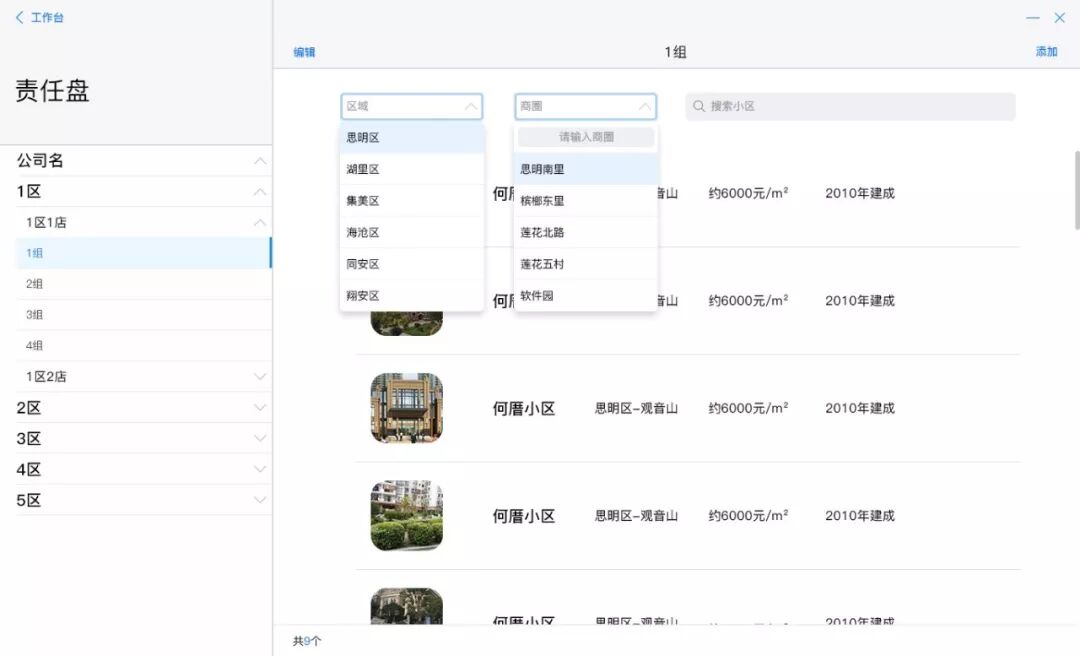Choose 莲花北路 business district option

tap(585, 233)
